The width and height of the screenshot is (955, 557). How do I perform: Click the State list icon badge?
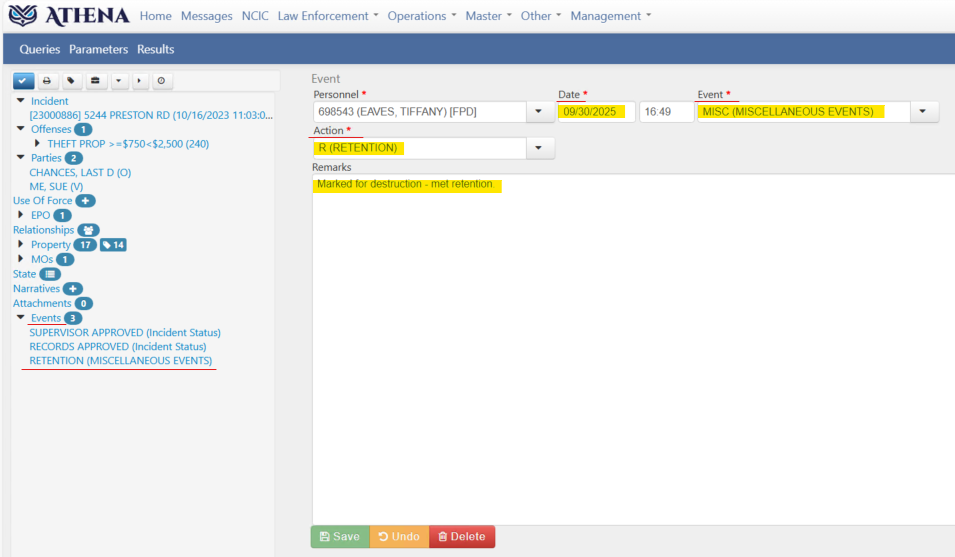50,274
